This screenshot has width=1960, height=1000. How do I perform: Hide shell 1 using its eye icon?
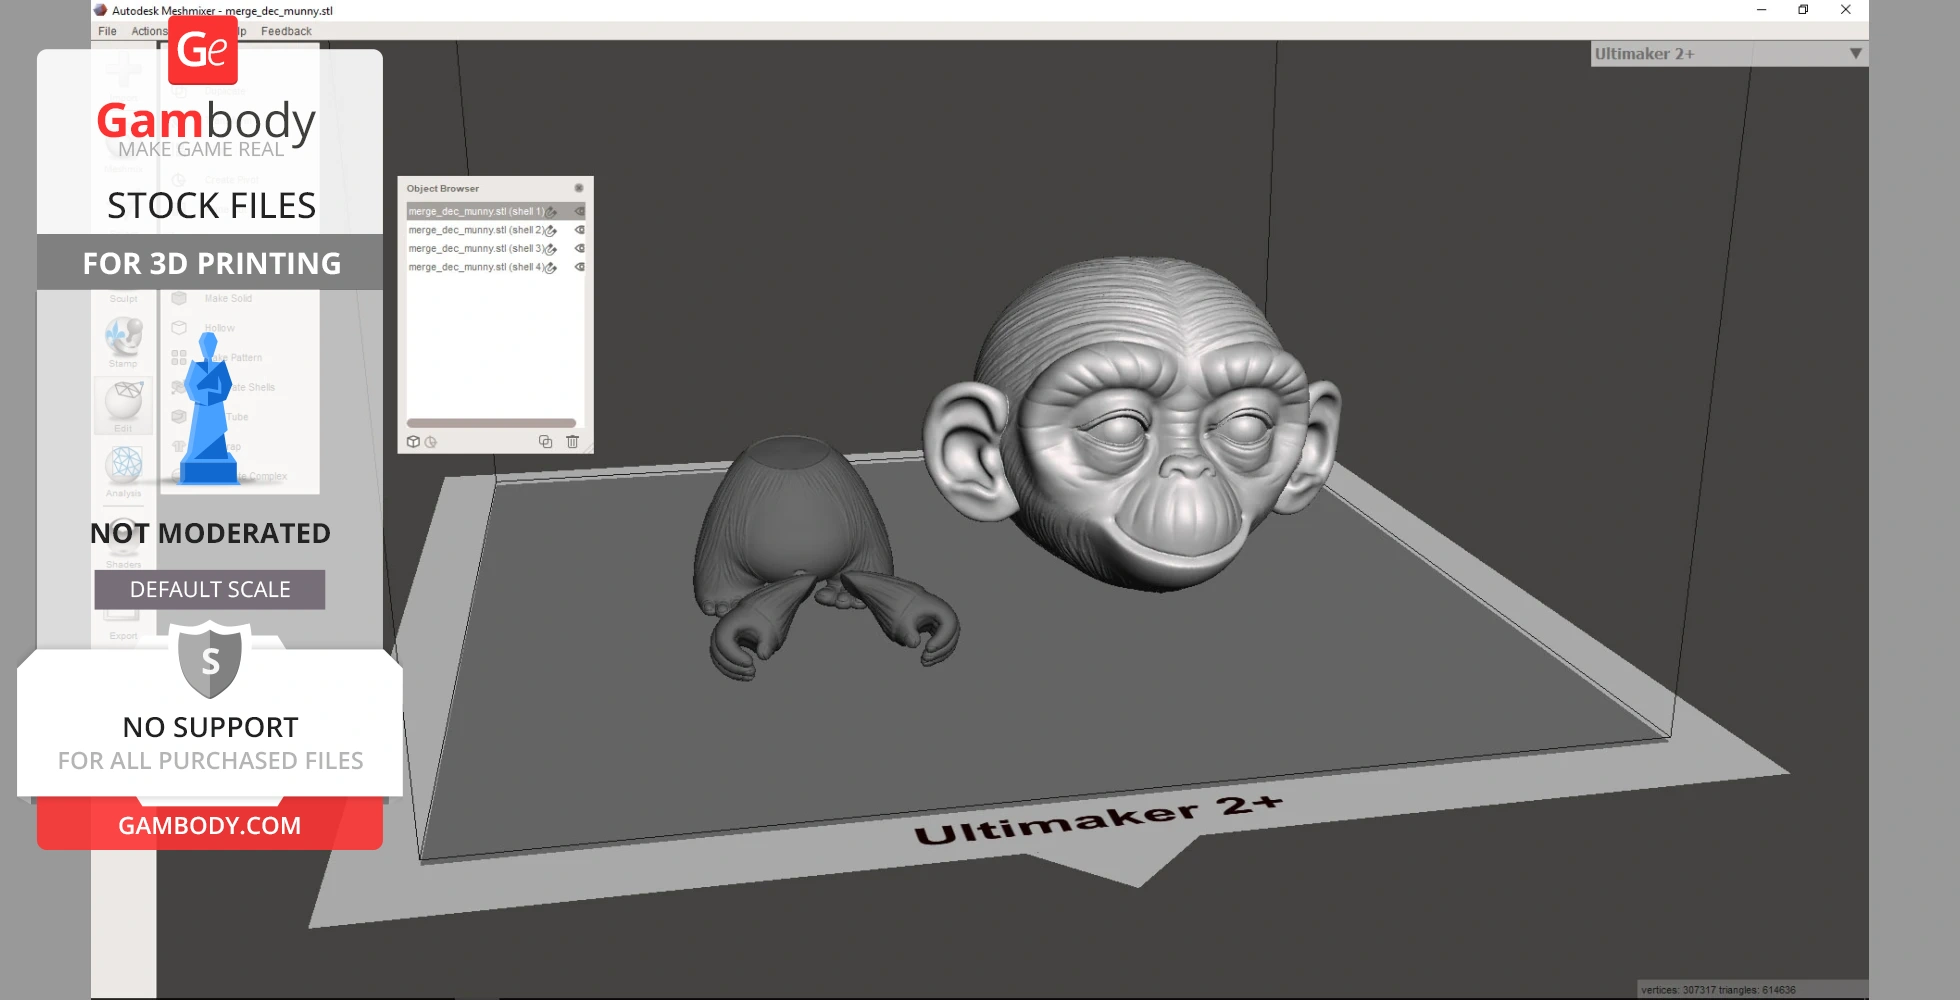[x=579, y=211]
